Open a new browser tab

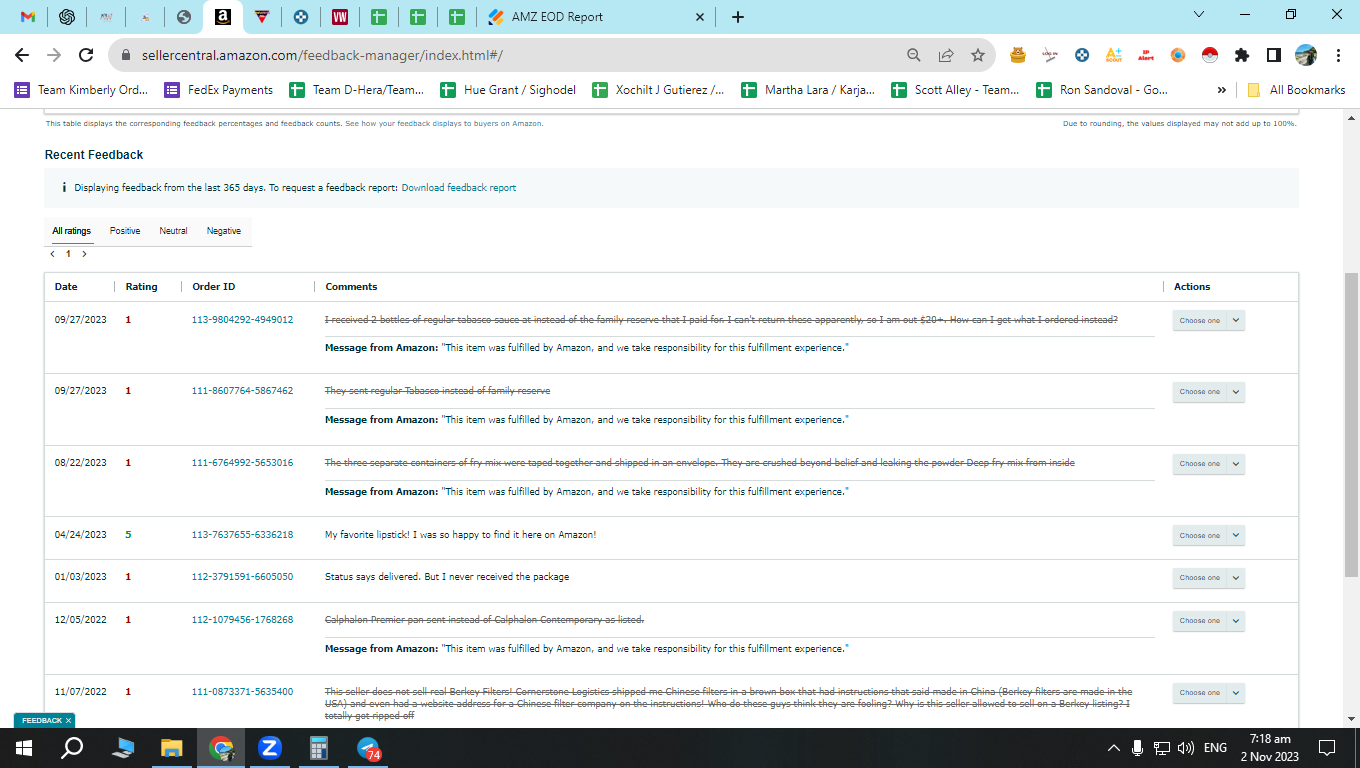(x=738, y=17)
